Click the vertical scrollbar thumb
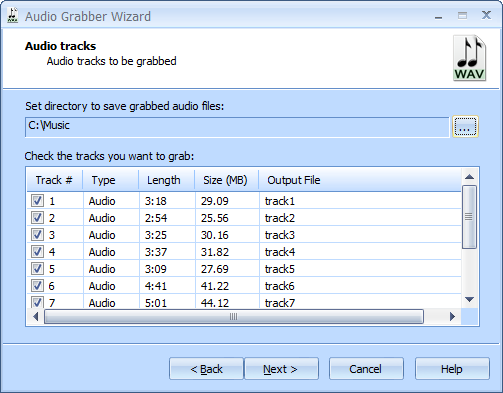Viewport: 503px width, 393px height. (x=469, y=217)
